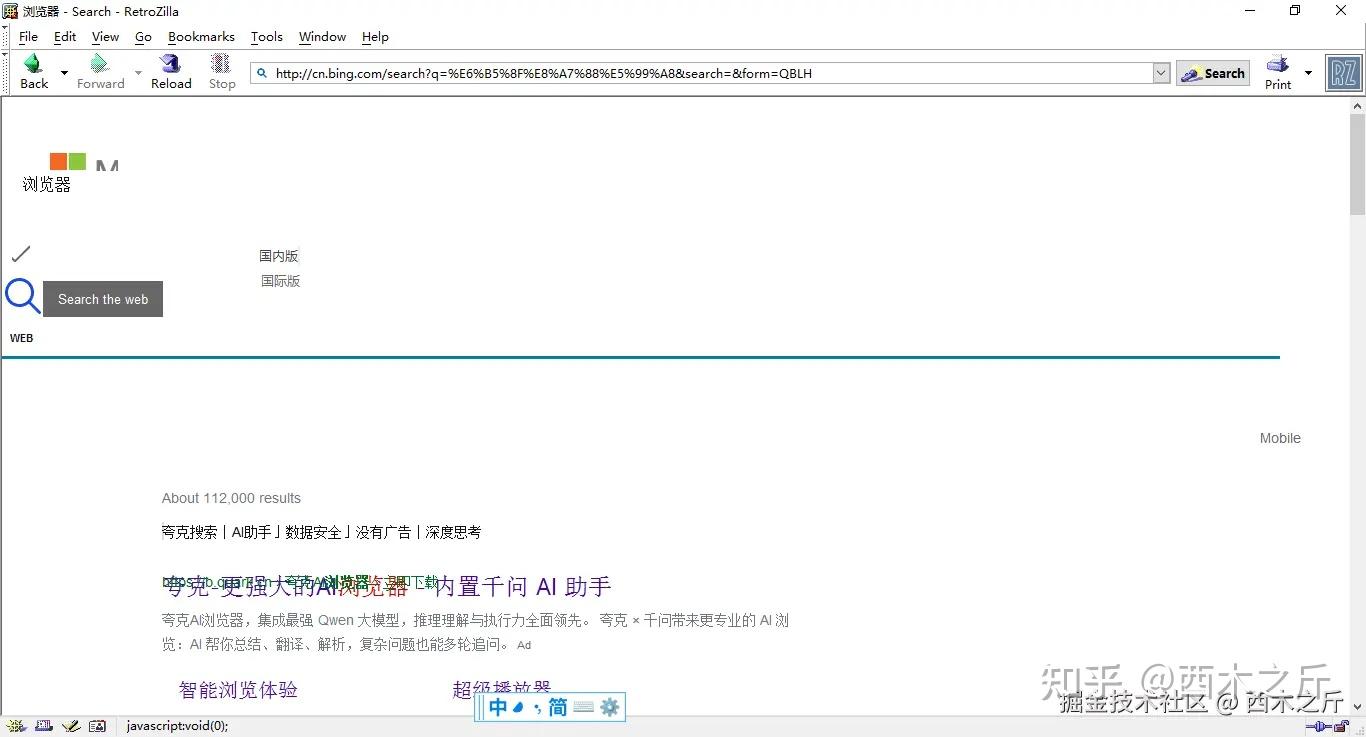Expand the address bar URL history dropdown
This screenshot has height=737, width=1366.
(1161, 73)
